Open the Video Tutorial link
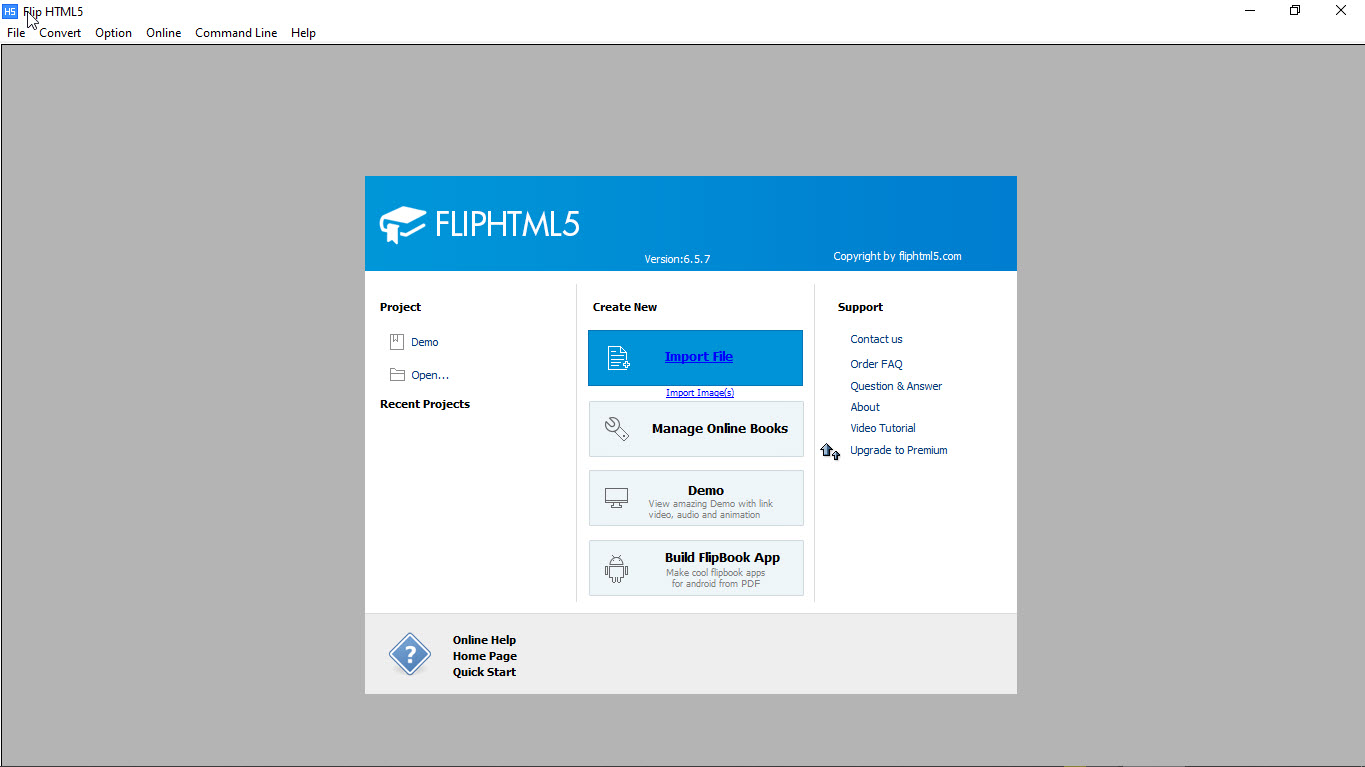This screenshot has width=1365, height=767. pyautogui.click(x=883, y=428)
